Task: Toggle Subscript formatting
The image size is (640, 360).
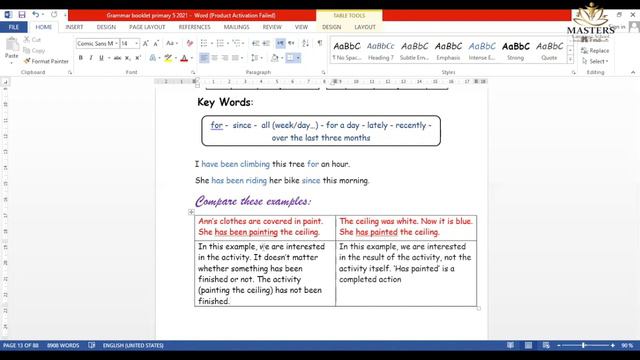Action: (x=128, y=58)
